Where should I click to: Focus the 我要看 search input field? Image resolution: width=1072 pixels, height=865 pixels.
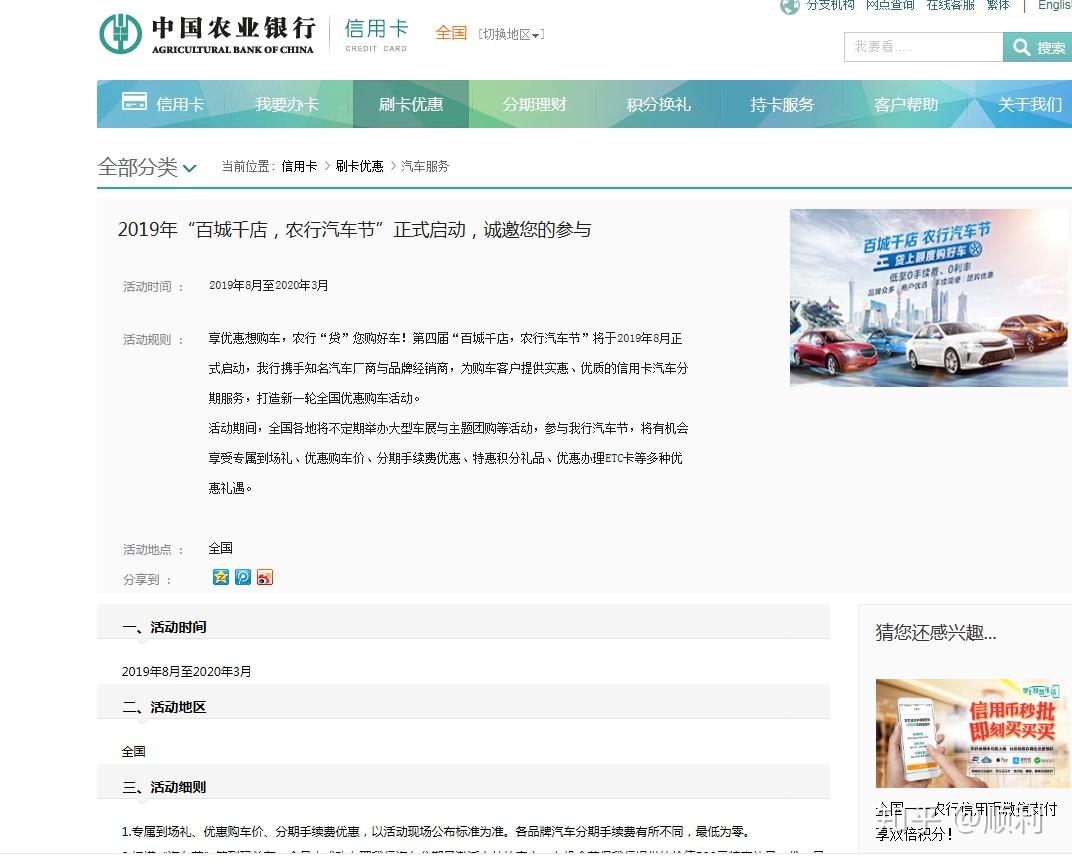coord(924,47)
